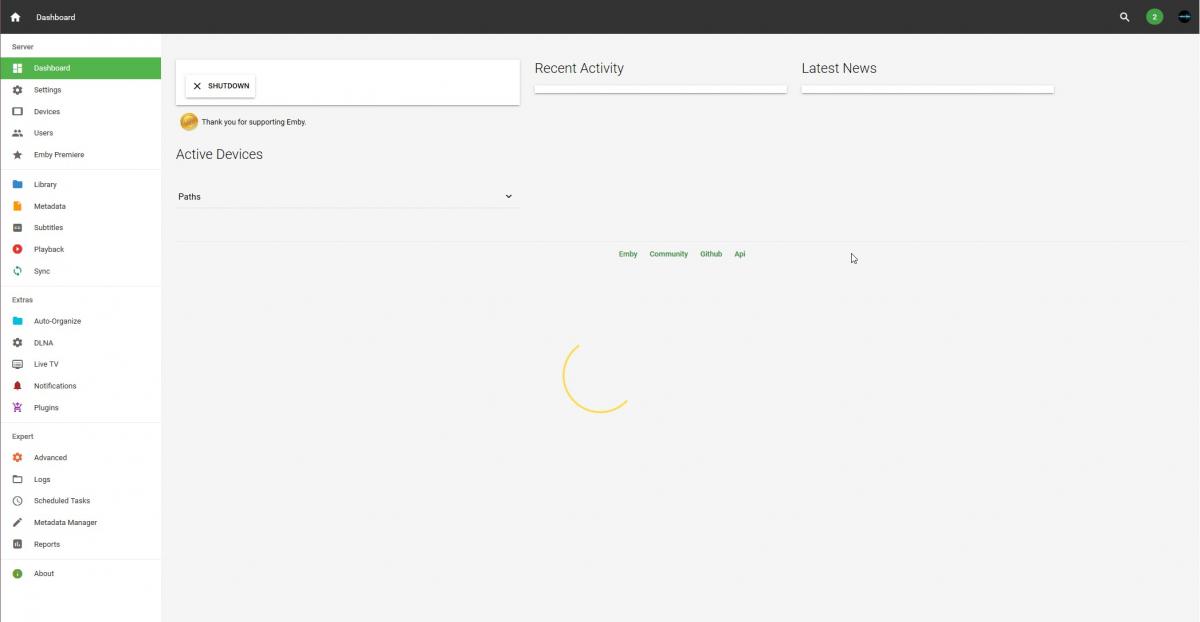Click the green Sync arrows icon
The height and width of the screenshot is (622, 1200).
pos(17,271)
